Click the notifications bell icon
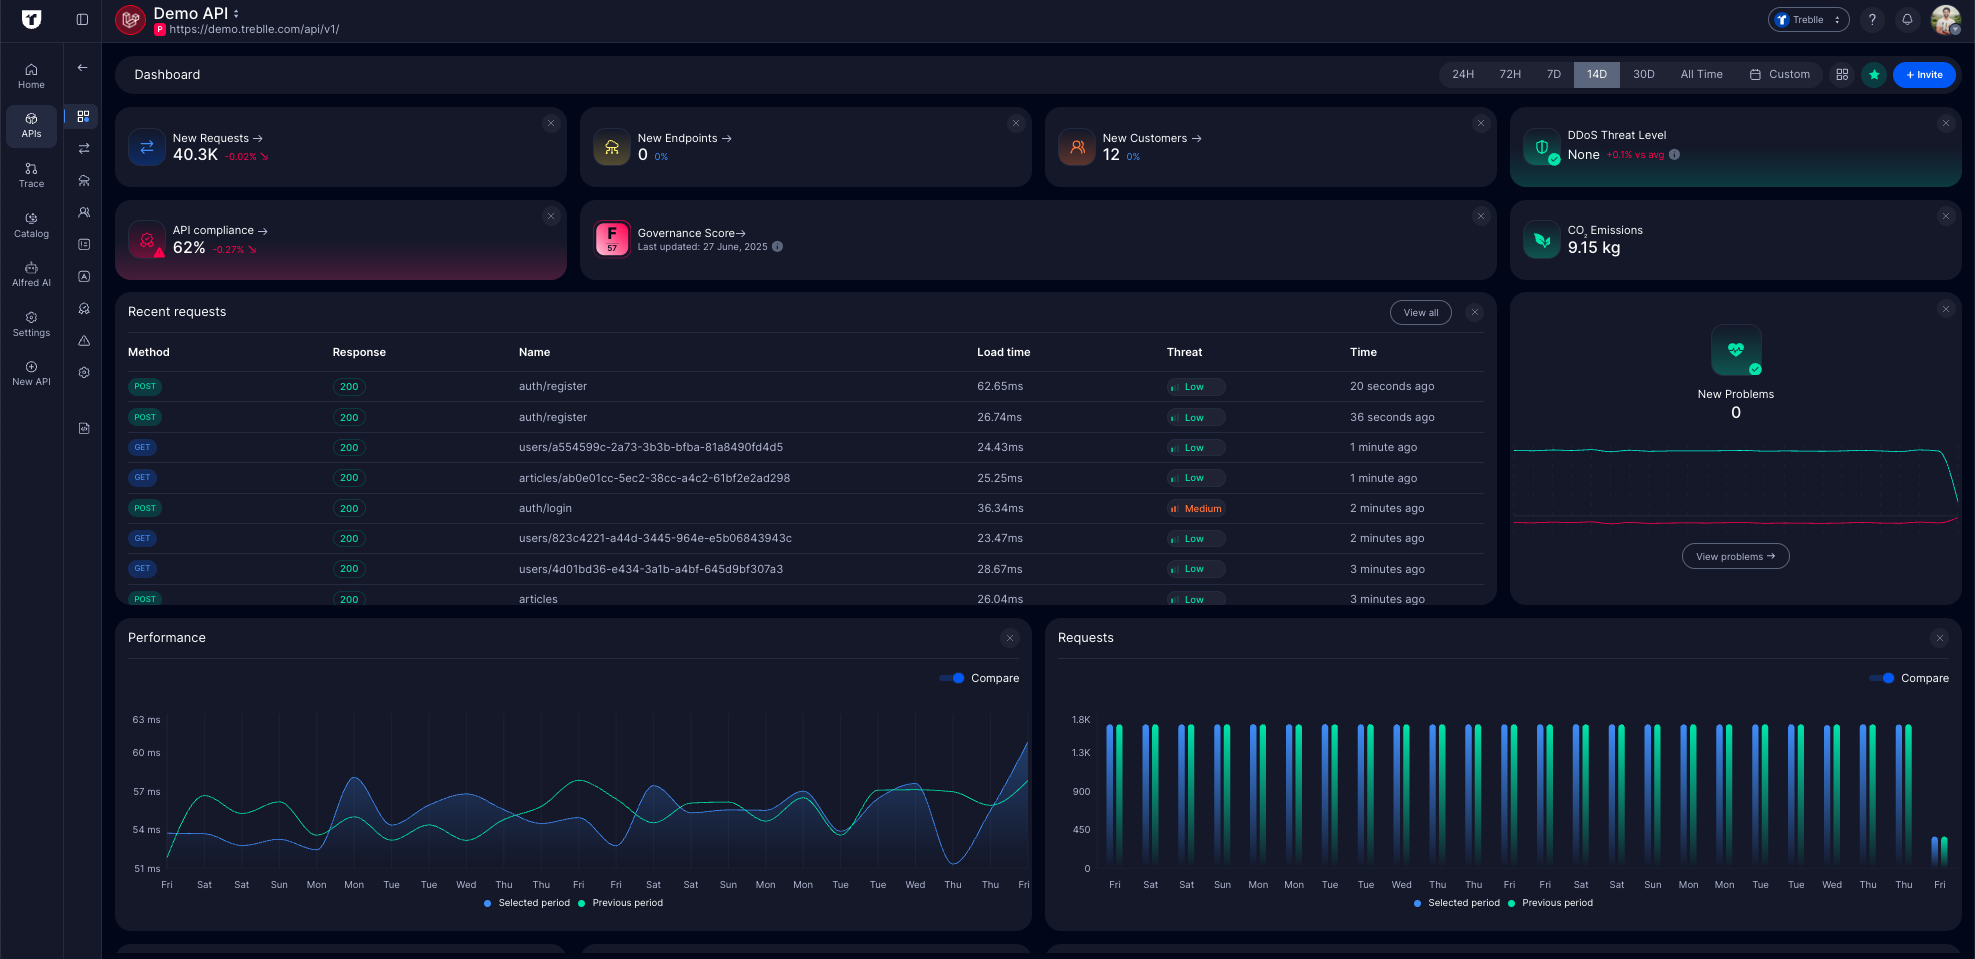The height and width of the screenshot is (959, 1975). (x=1907, y=20)
